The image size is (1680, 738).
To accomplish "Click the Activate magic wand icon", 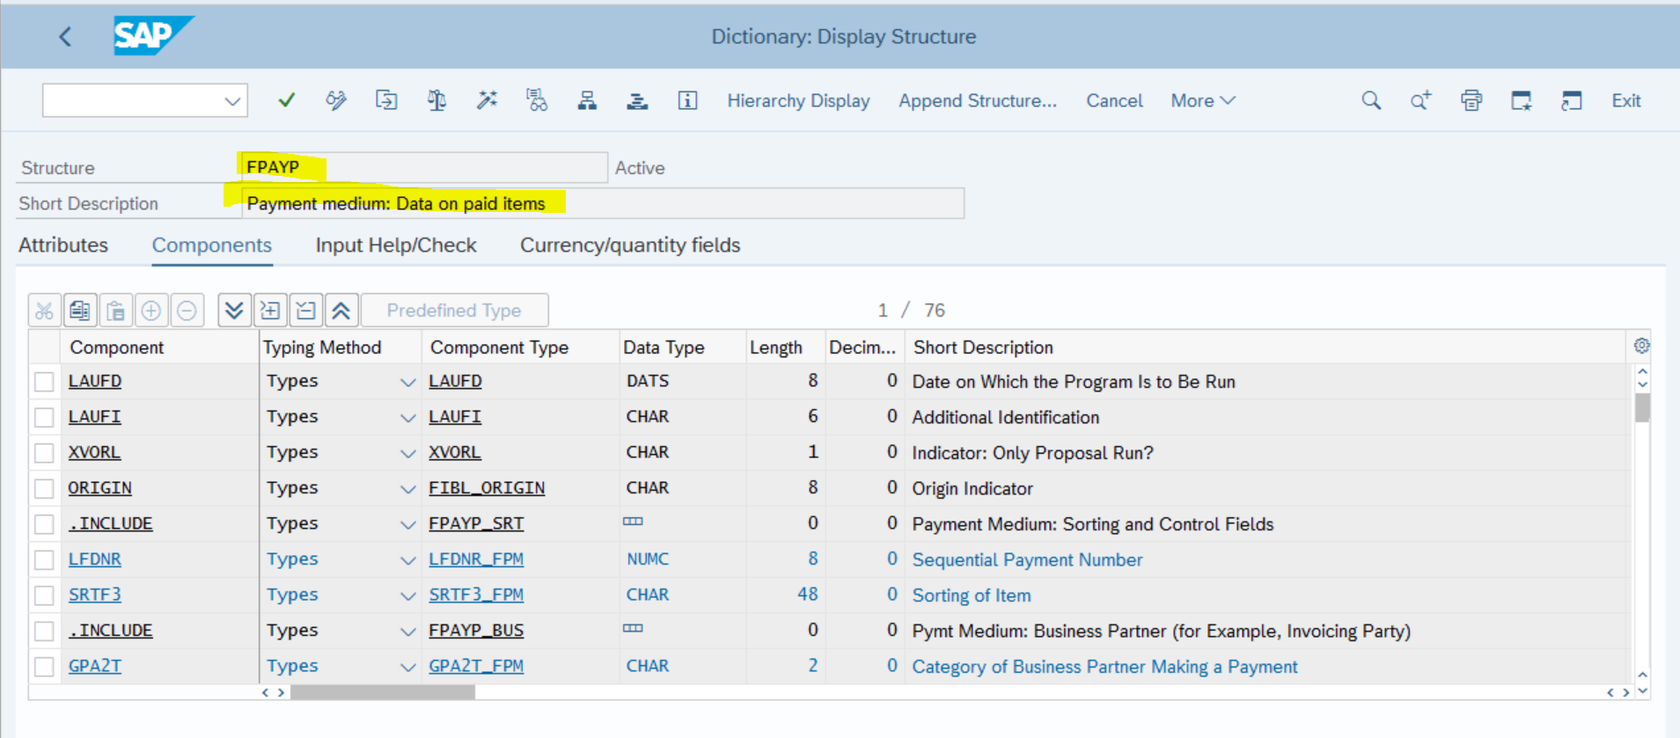I will (x=487, y=100).
